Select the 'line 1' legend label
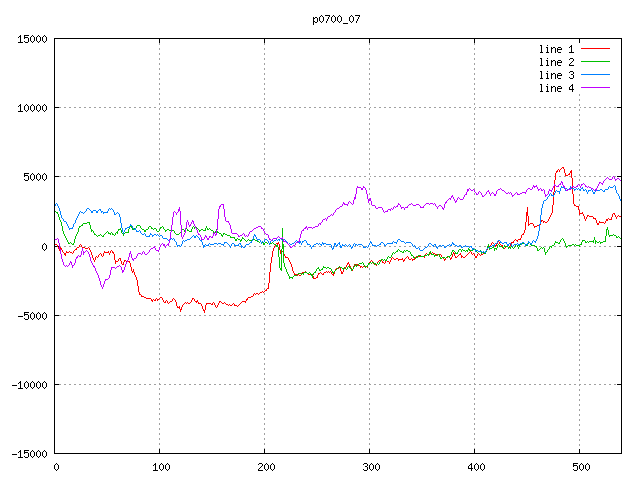Screen dimensions: 640x480 556,49
